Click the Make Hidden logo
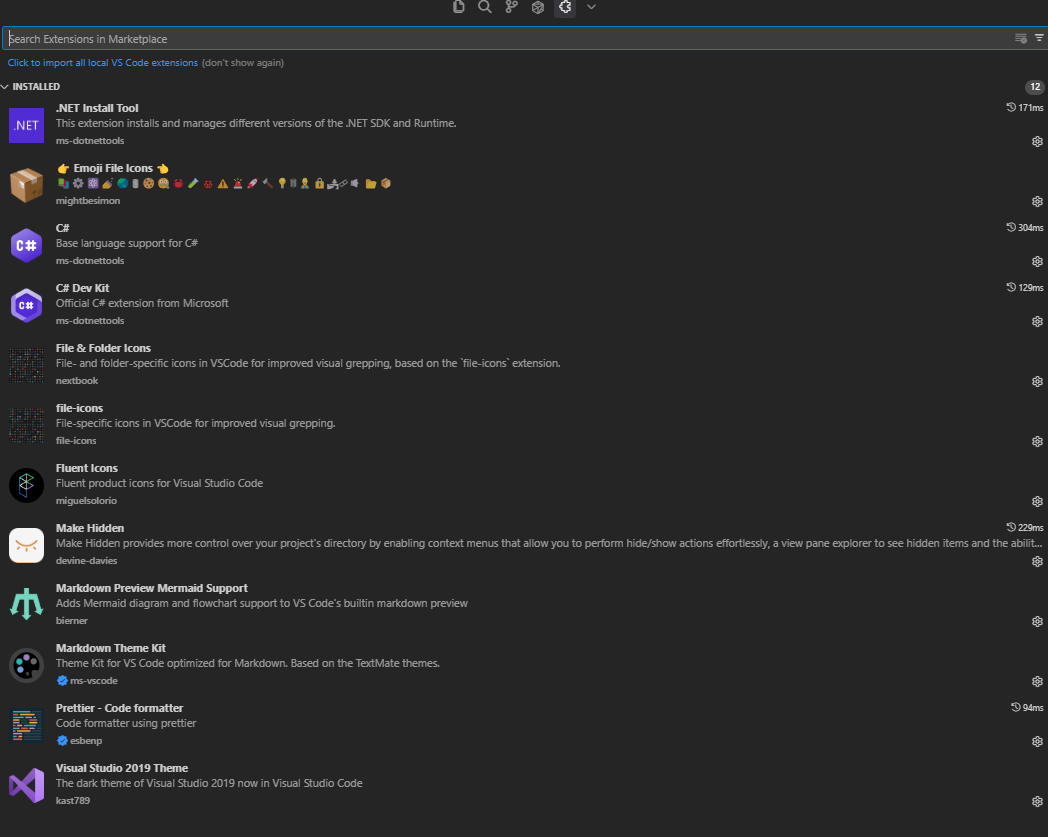The width and height of the screenshot is (1048, 837). tap(27, 546)
